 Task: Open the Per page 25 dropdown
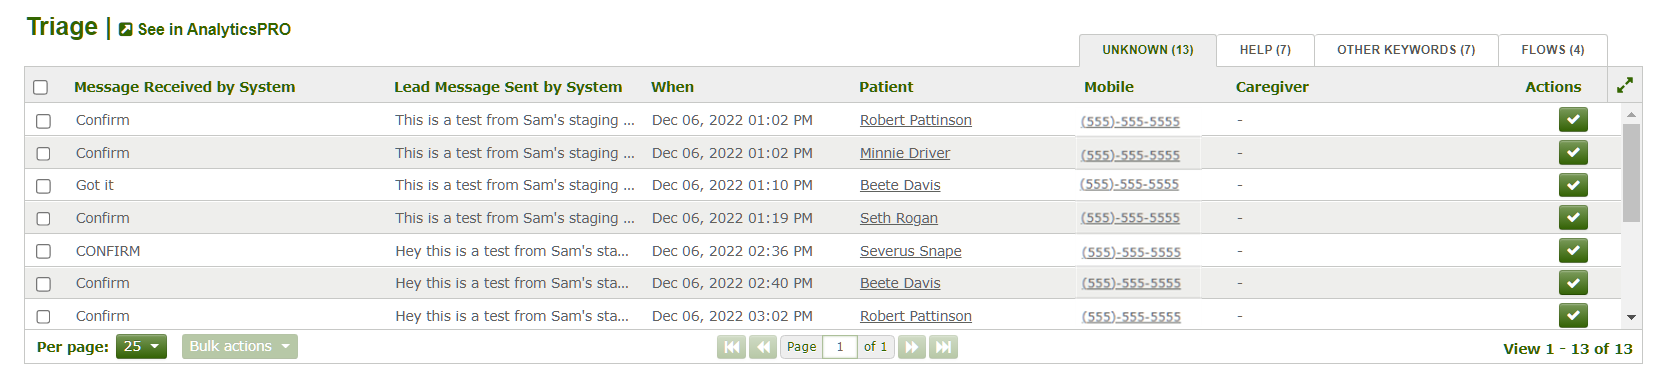click(x=141, y=347)
